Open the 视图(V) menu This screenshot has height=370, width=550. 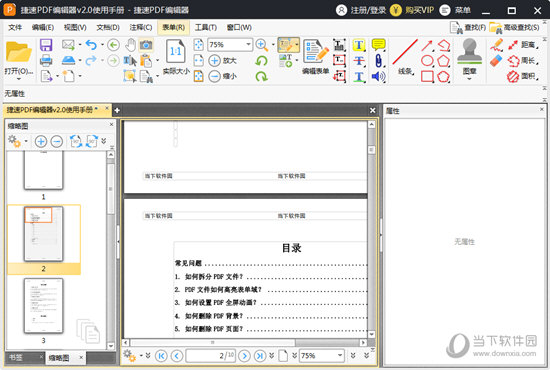[75, 27]
